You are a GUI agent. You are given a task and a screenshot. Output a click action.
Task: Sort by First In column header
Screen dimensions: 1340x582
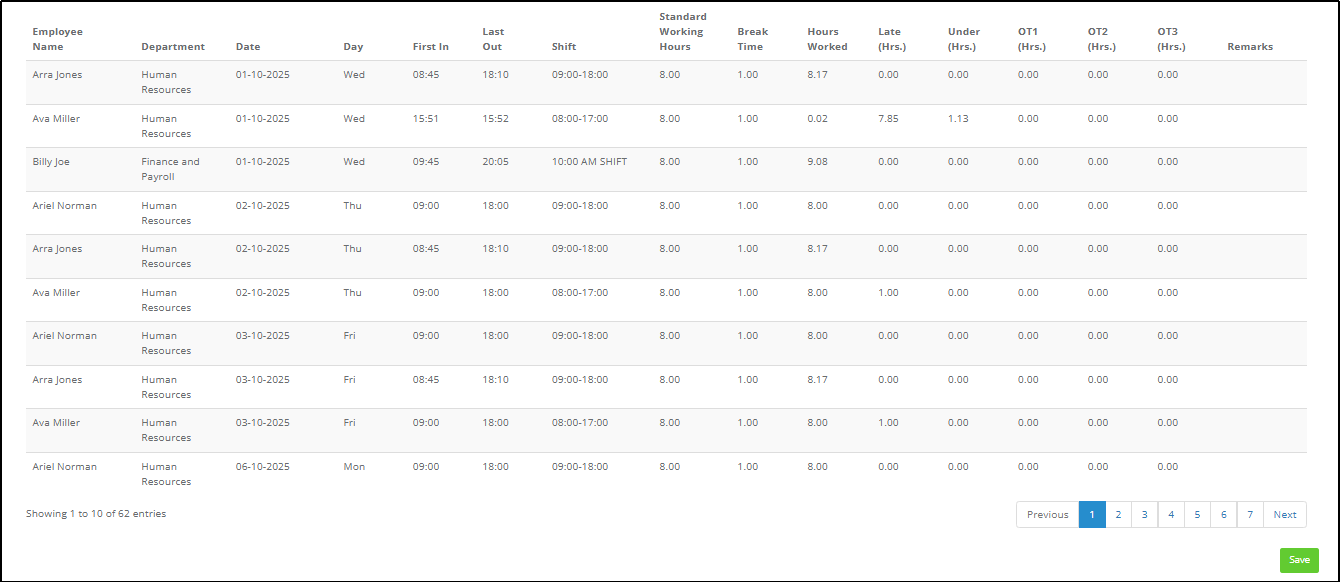431,47
